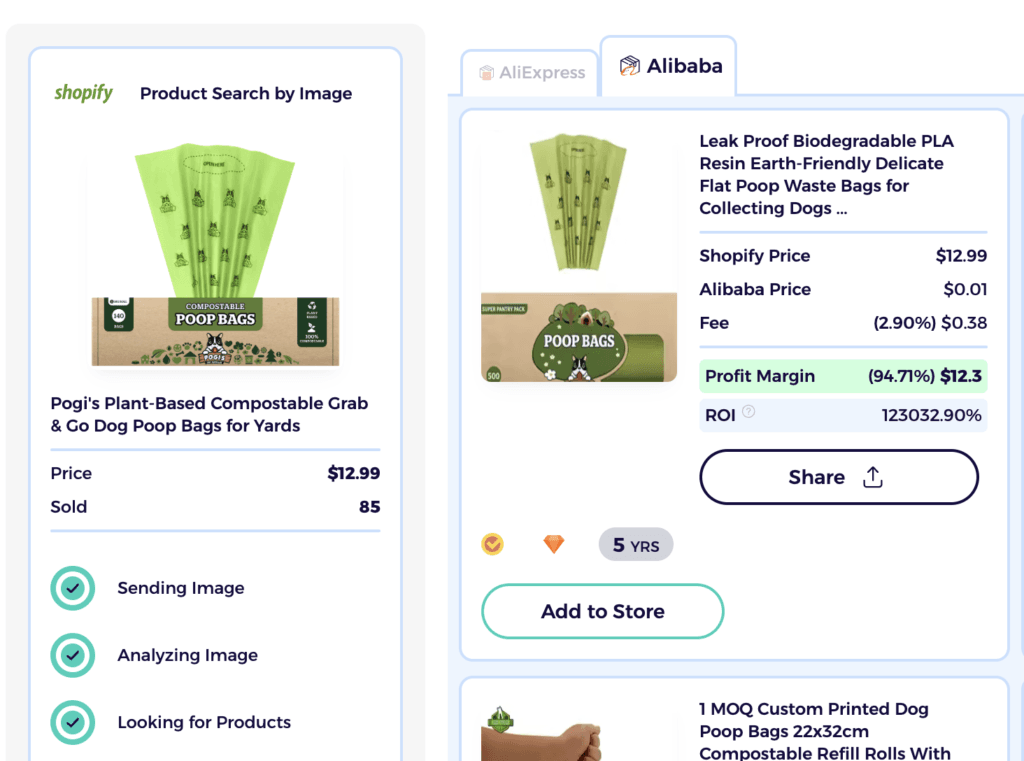Open the Leak Proof Biodegradable product title link
This screenshot has width=1024, height=761.
coord(842,174)
